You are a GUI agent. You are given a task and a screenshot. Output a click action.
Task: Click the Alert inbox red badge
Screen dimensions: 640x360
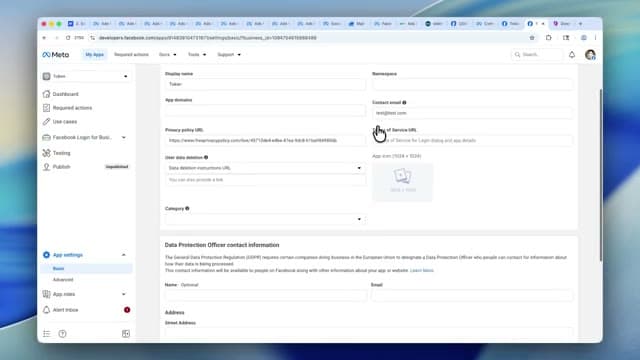click(x=127, y=310)
